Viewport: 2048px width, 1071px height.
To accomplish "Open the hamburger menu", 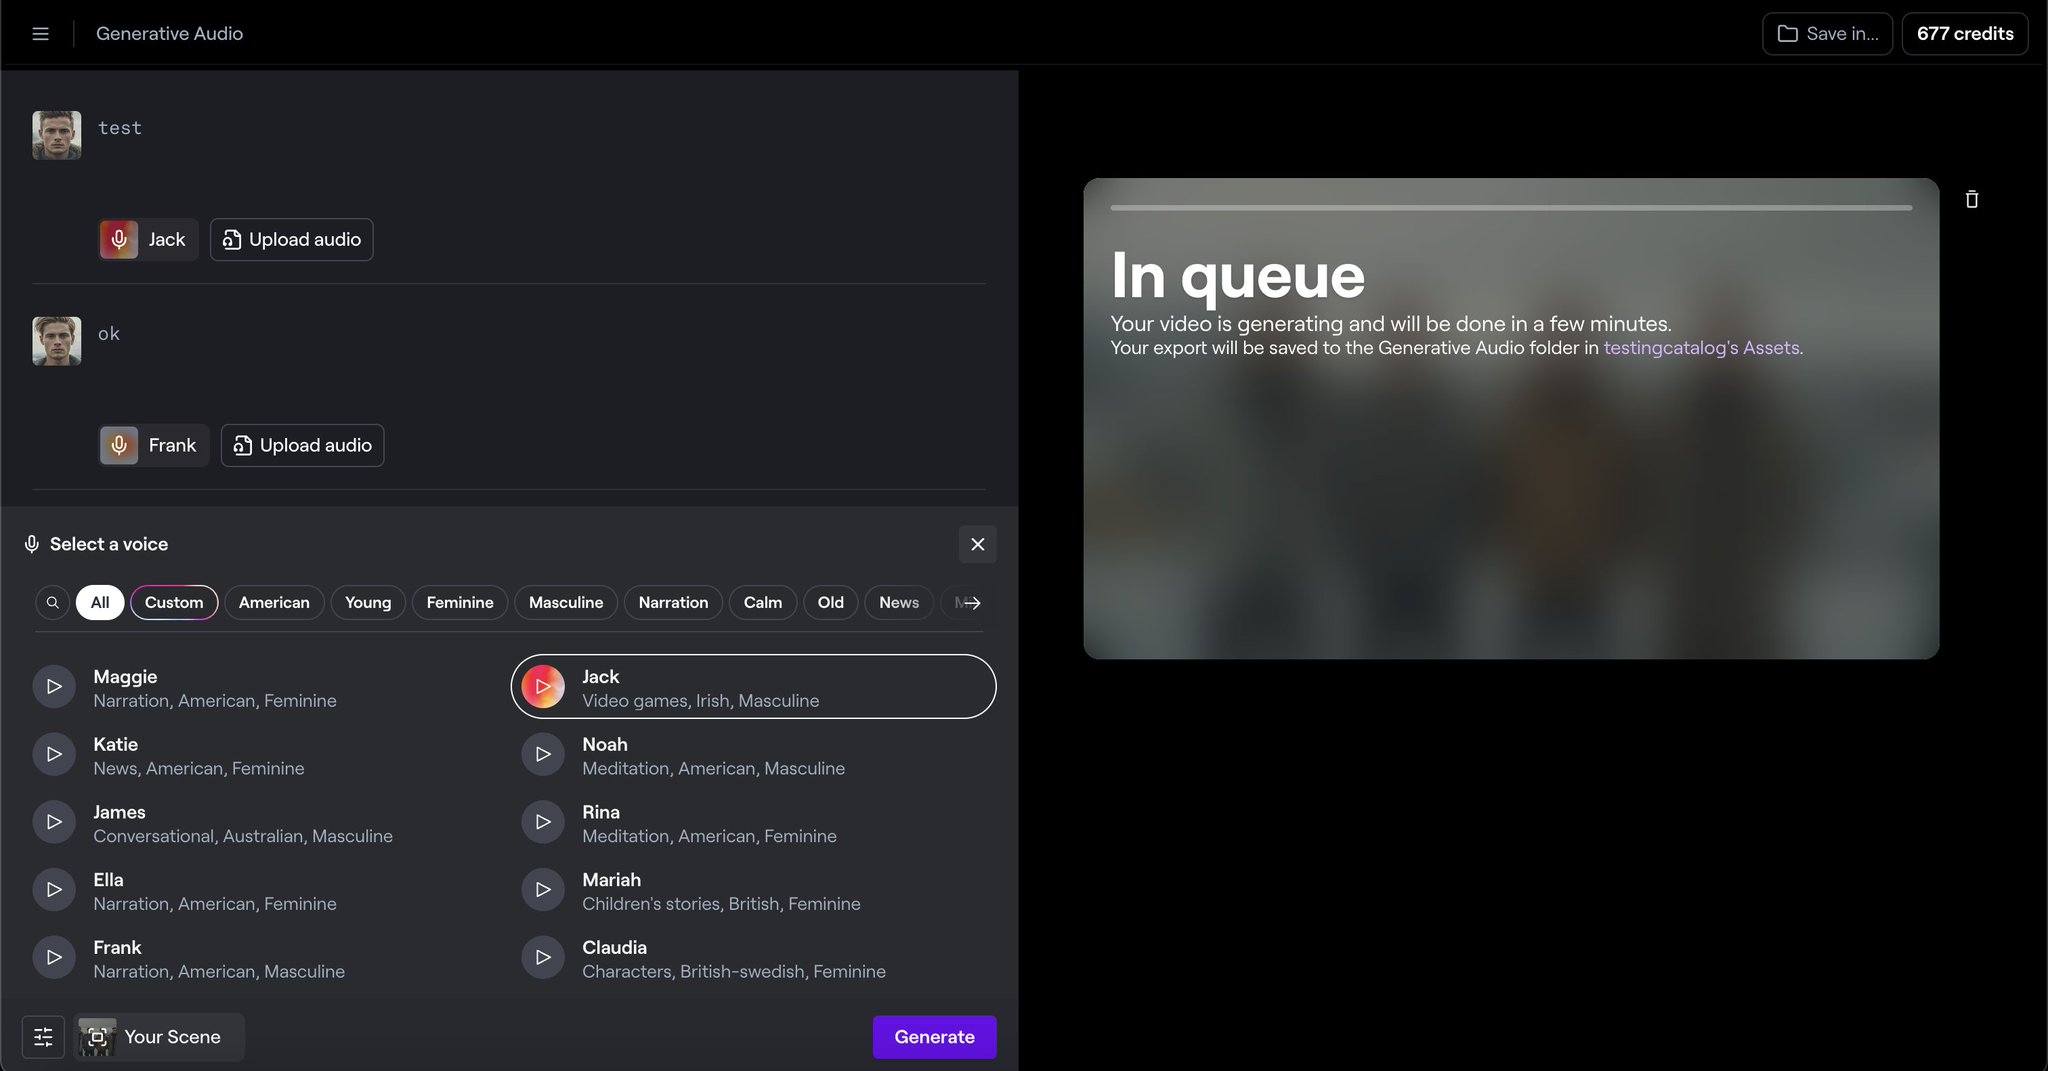I will pos(40,34).
